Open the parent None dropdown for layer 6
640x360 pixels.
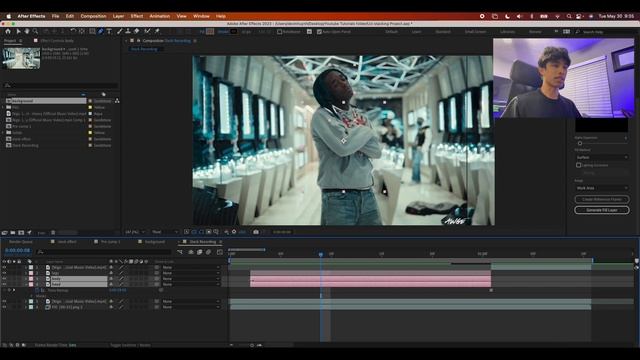191,307
